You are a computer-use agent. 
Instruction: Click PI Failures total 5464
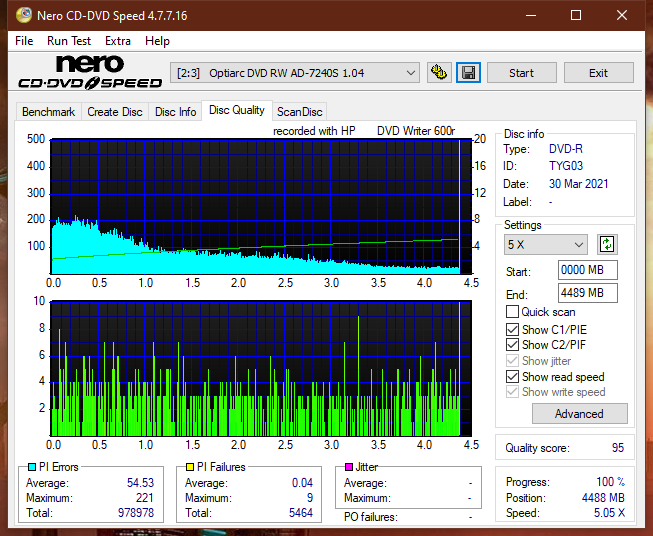click(x=301, y=513)
